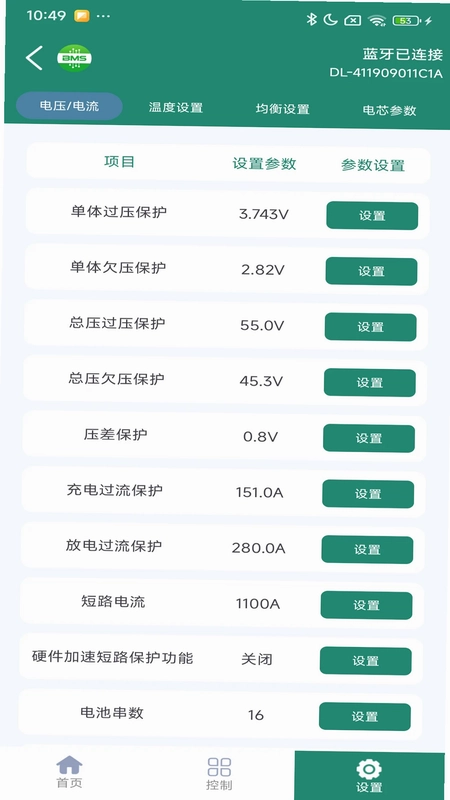Switch to the 温度设置 tab

[x=176, y=108]
